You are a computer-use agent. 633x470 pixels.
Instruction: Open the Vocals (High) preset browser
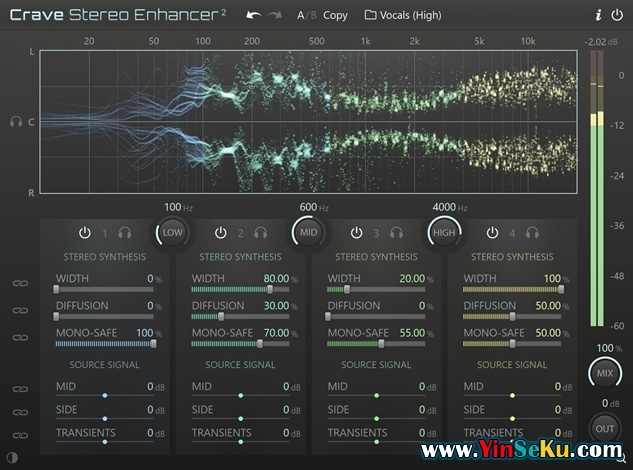coord(402,15)
